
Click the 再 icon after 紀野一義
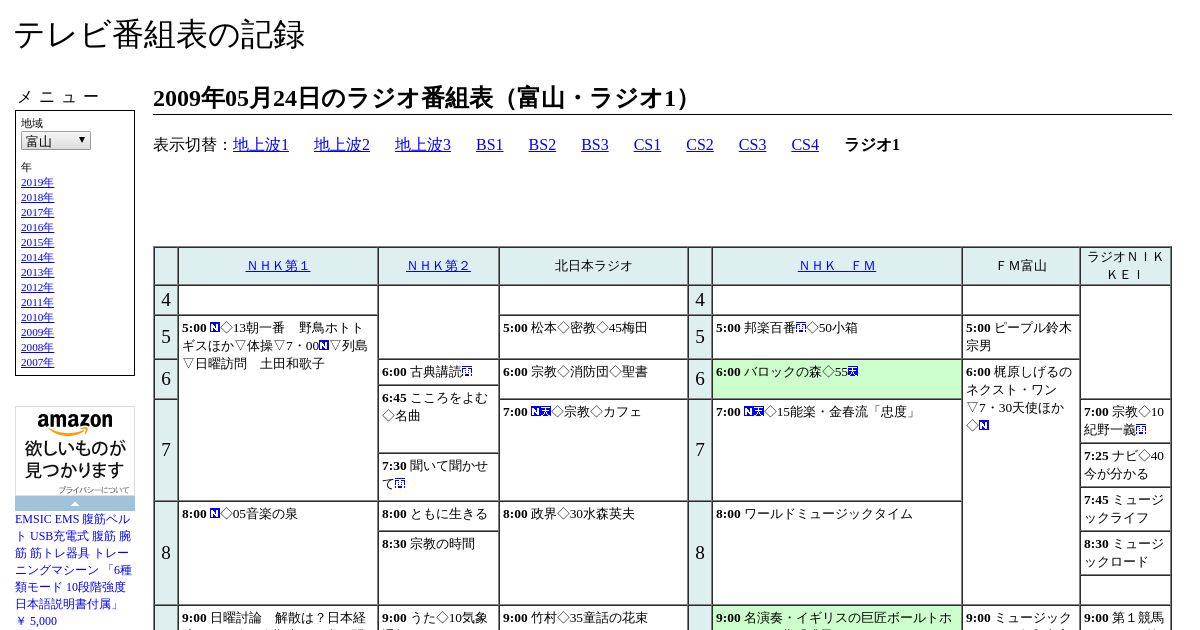click(x=1141, y=430)
